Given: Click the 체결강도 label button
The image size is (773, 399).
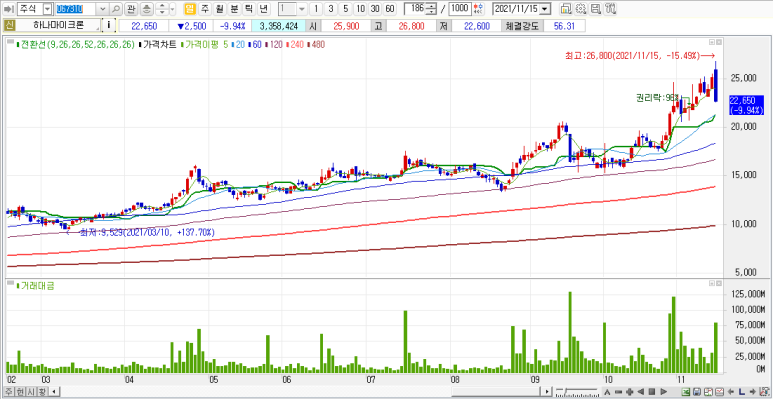Looking at the screenshot, I should click(523, 26).
